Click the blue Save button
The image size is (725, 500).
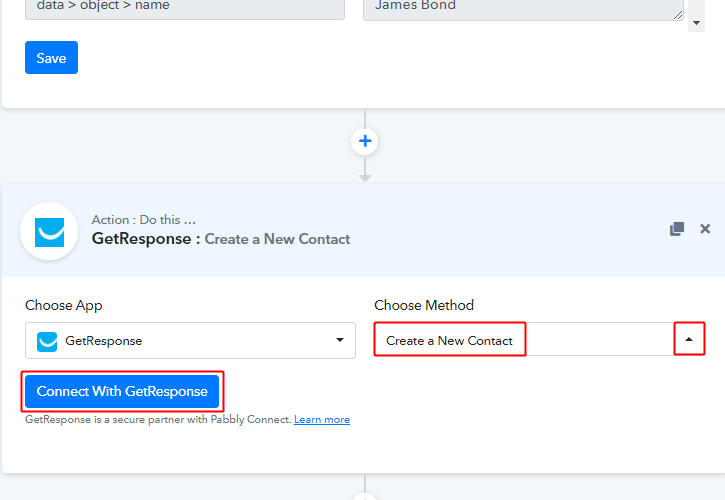click(51, 58)
